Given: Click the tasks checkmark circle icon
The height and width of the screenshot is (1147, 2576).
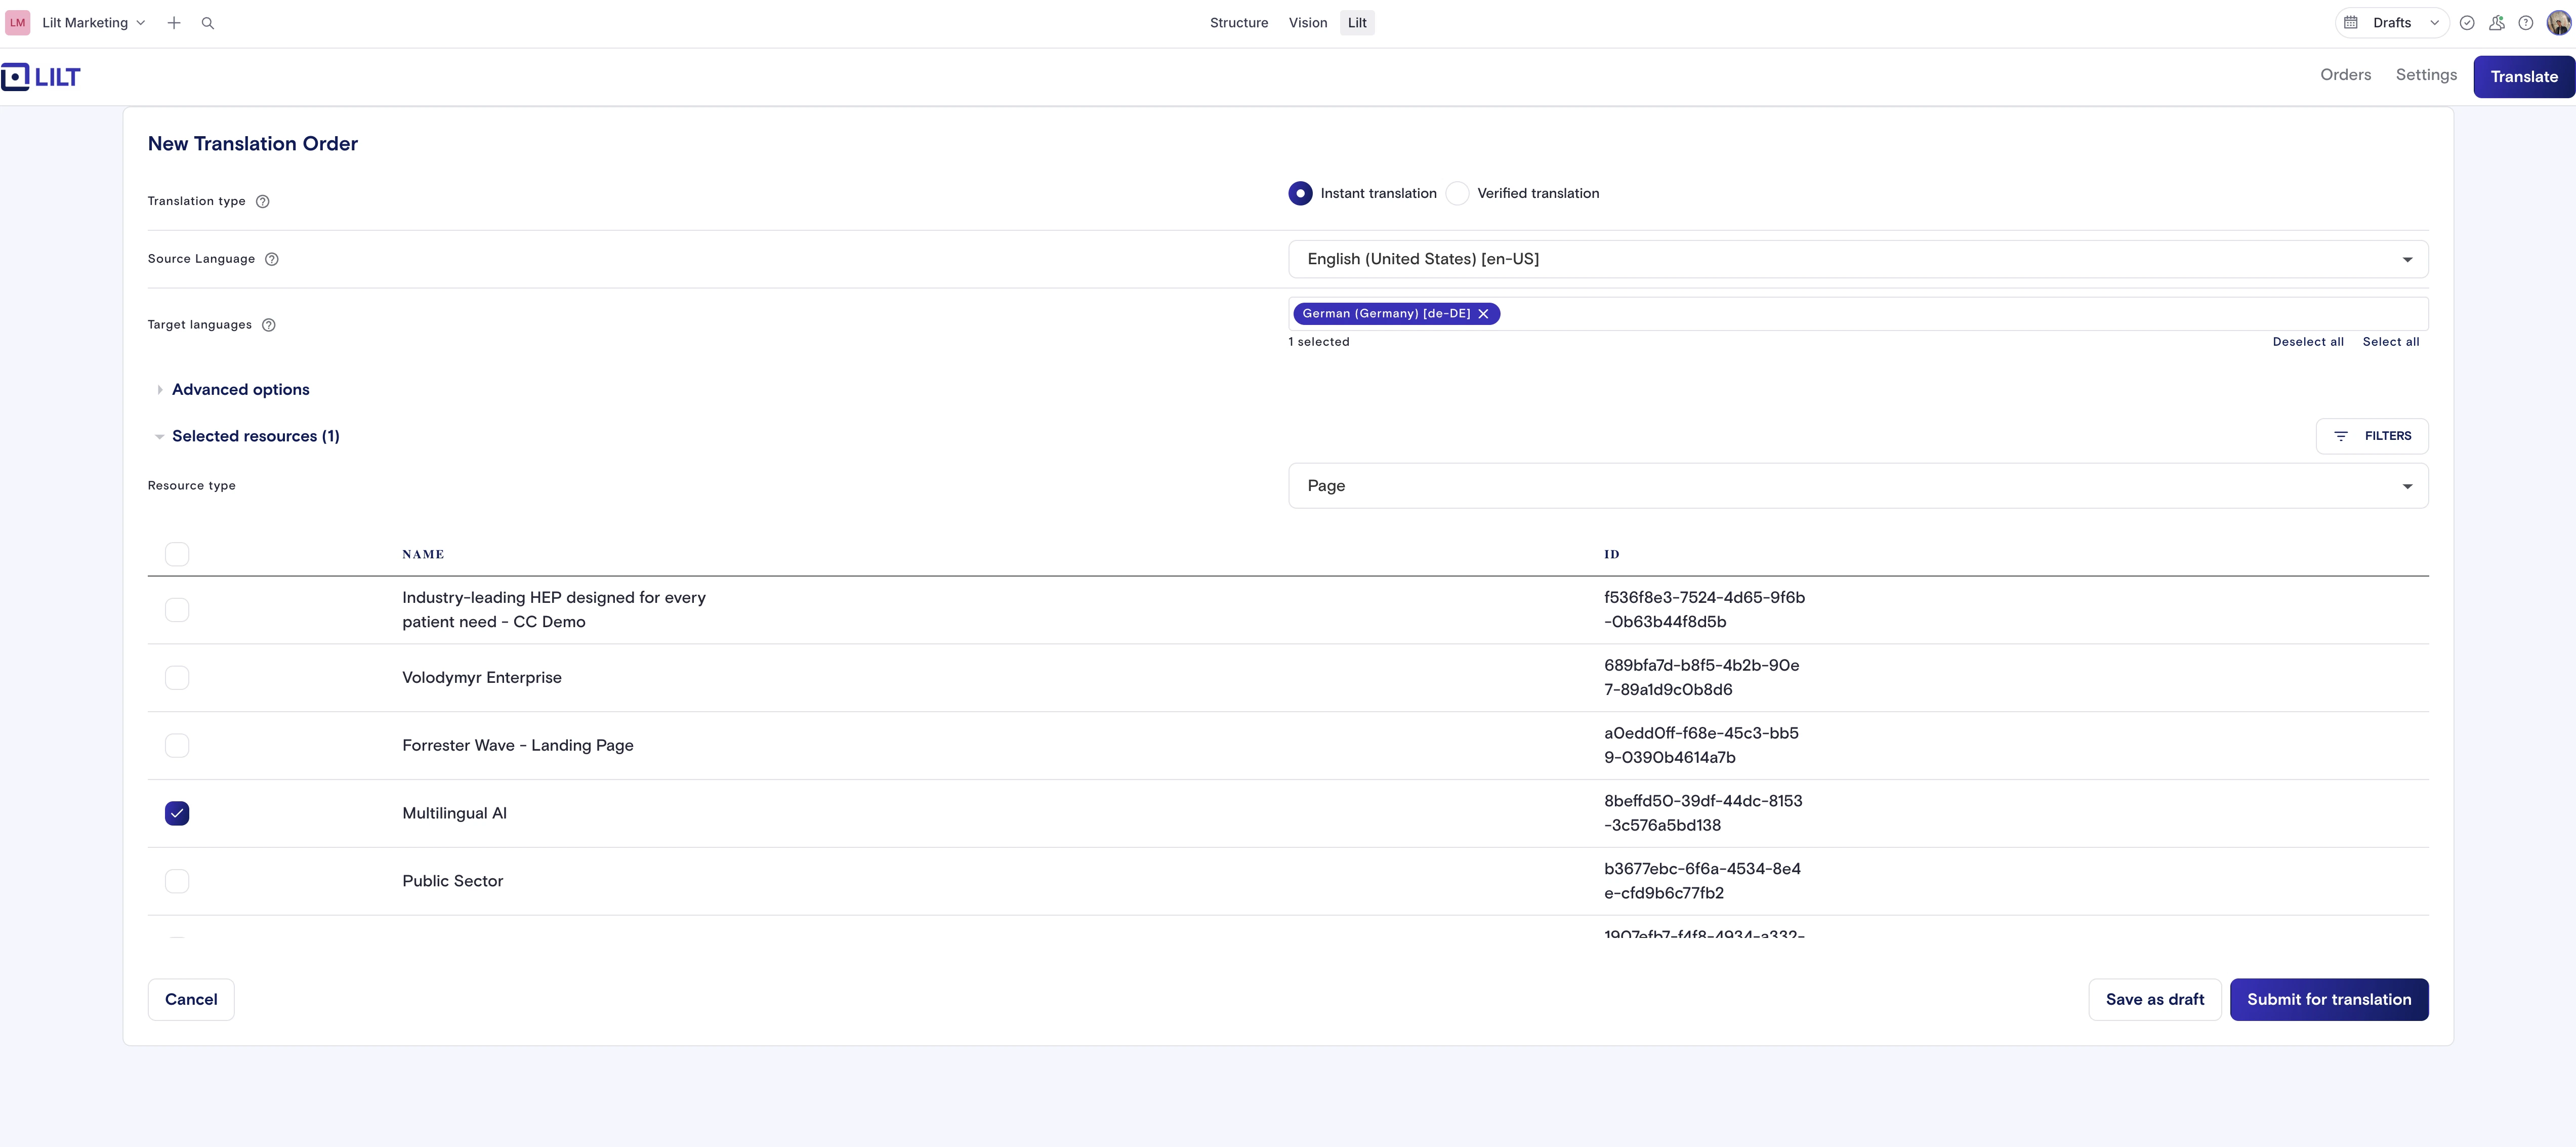Looking at the screenshot, I should coord(2467,23).
